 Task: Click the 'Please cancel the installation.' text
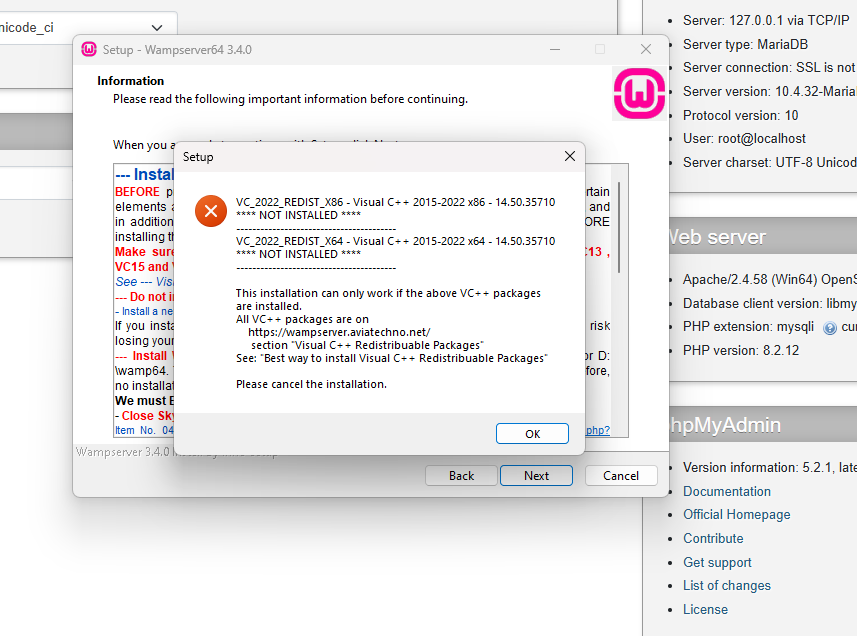pyautogui.click(x=311, y=384)
